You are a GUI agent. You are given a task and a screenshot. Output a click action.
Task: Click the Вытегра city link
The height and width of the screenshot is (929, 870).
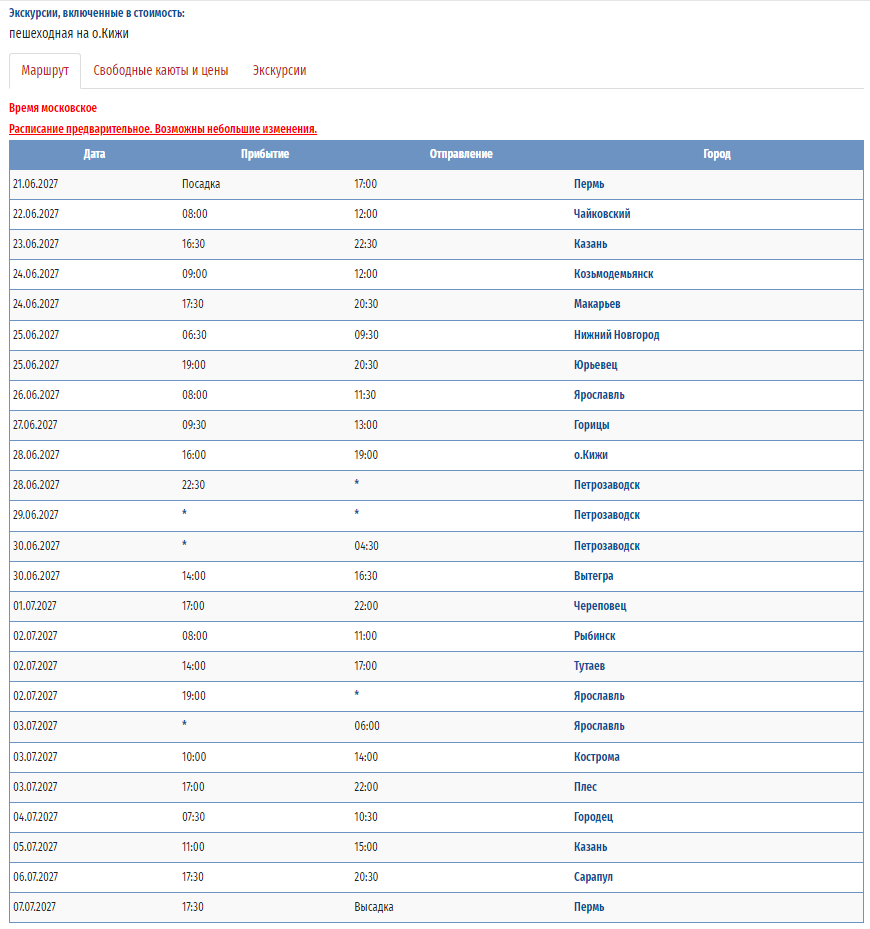593,576
